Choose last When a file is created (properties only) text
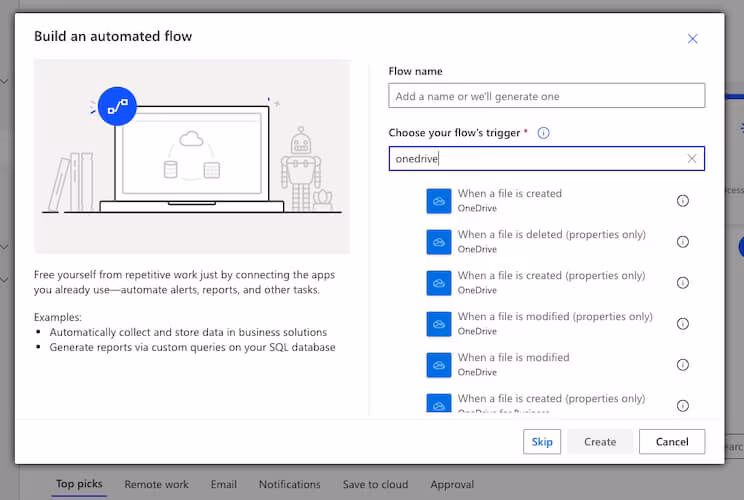Image resolution: width=744 pixels, height=500 pixels. 551,398
